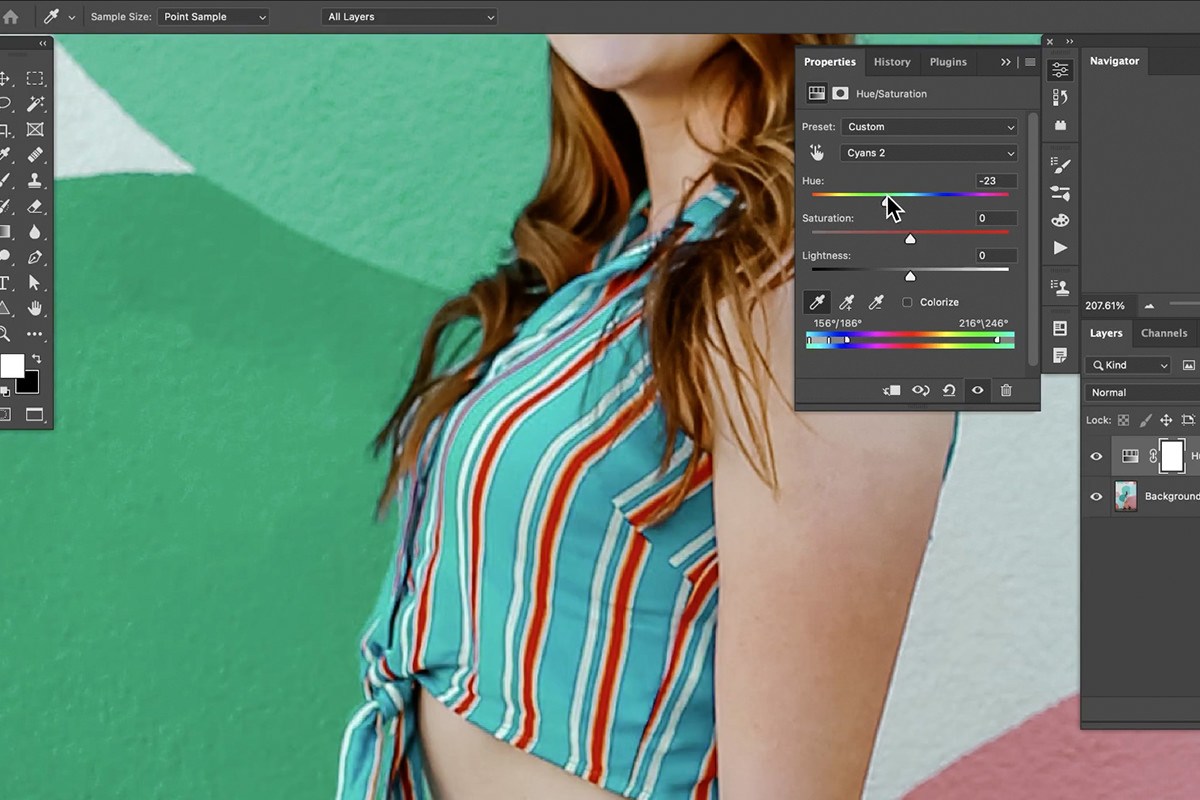Open the Actions panel play icon
The height and width of the screenshot is (800, 1200).
click(x=1060, y=248)
